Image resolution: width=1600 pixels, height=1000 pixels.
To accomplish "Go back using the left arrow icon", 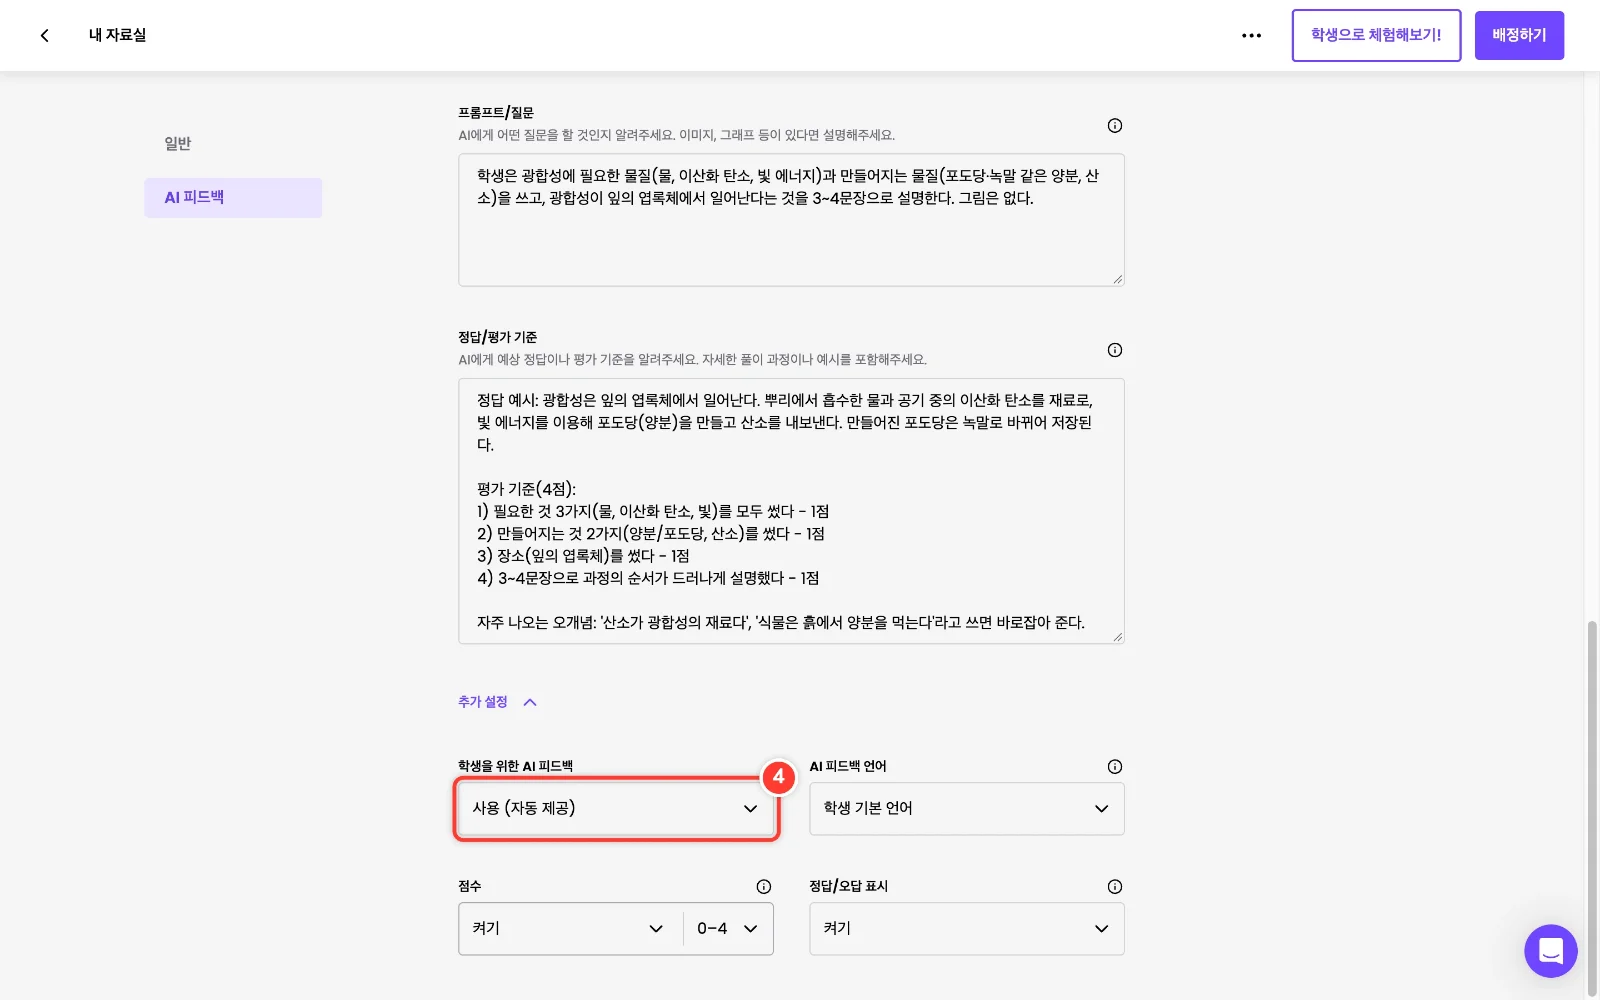I will (x=44, y=35).
